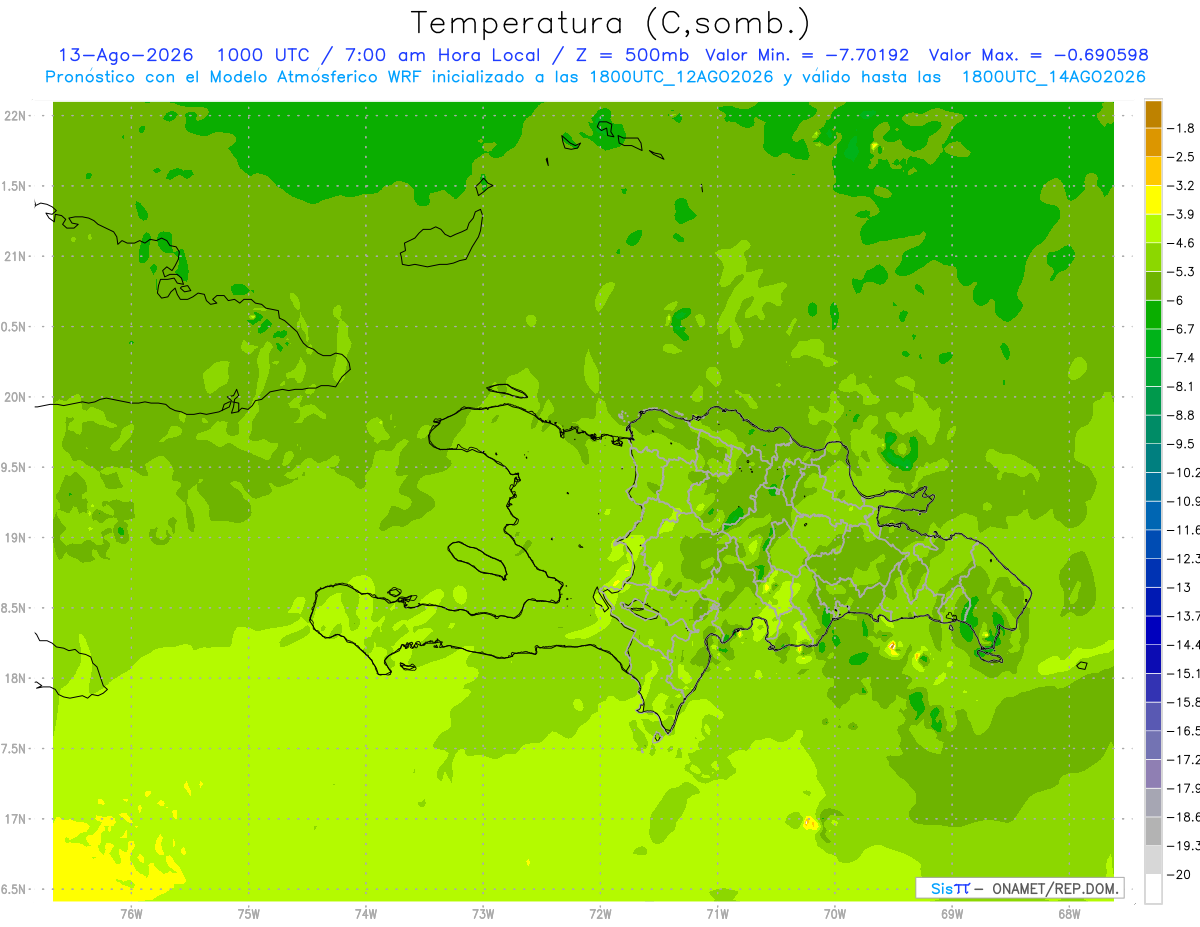Click the "68W" longitude label
1200x927 pixels.
[x=1069, y=913]
